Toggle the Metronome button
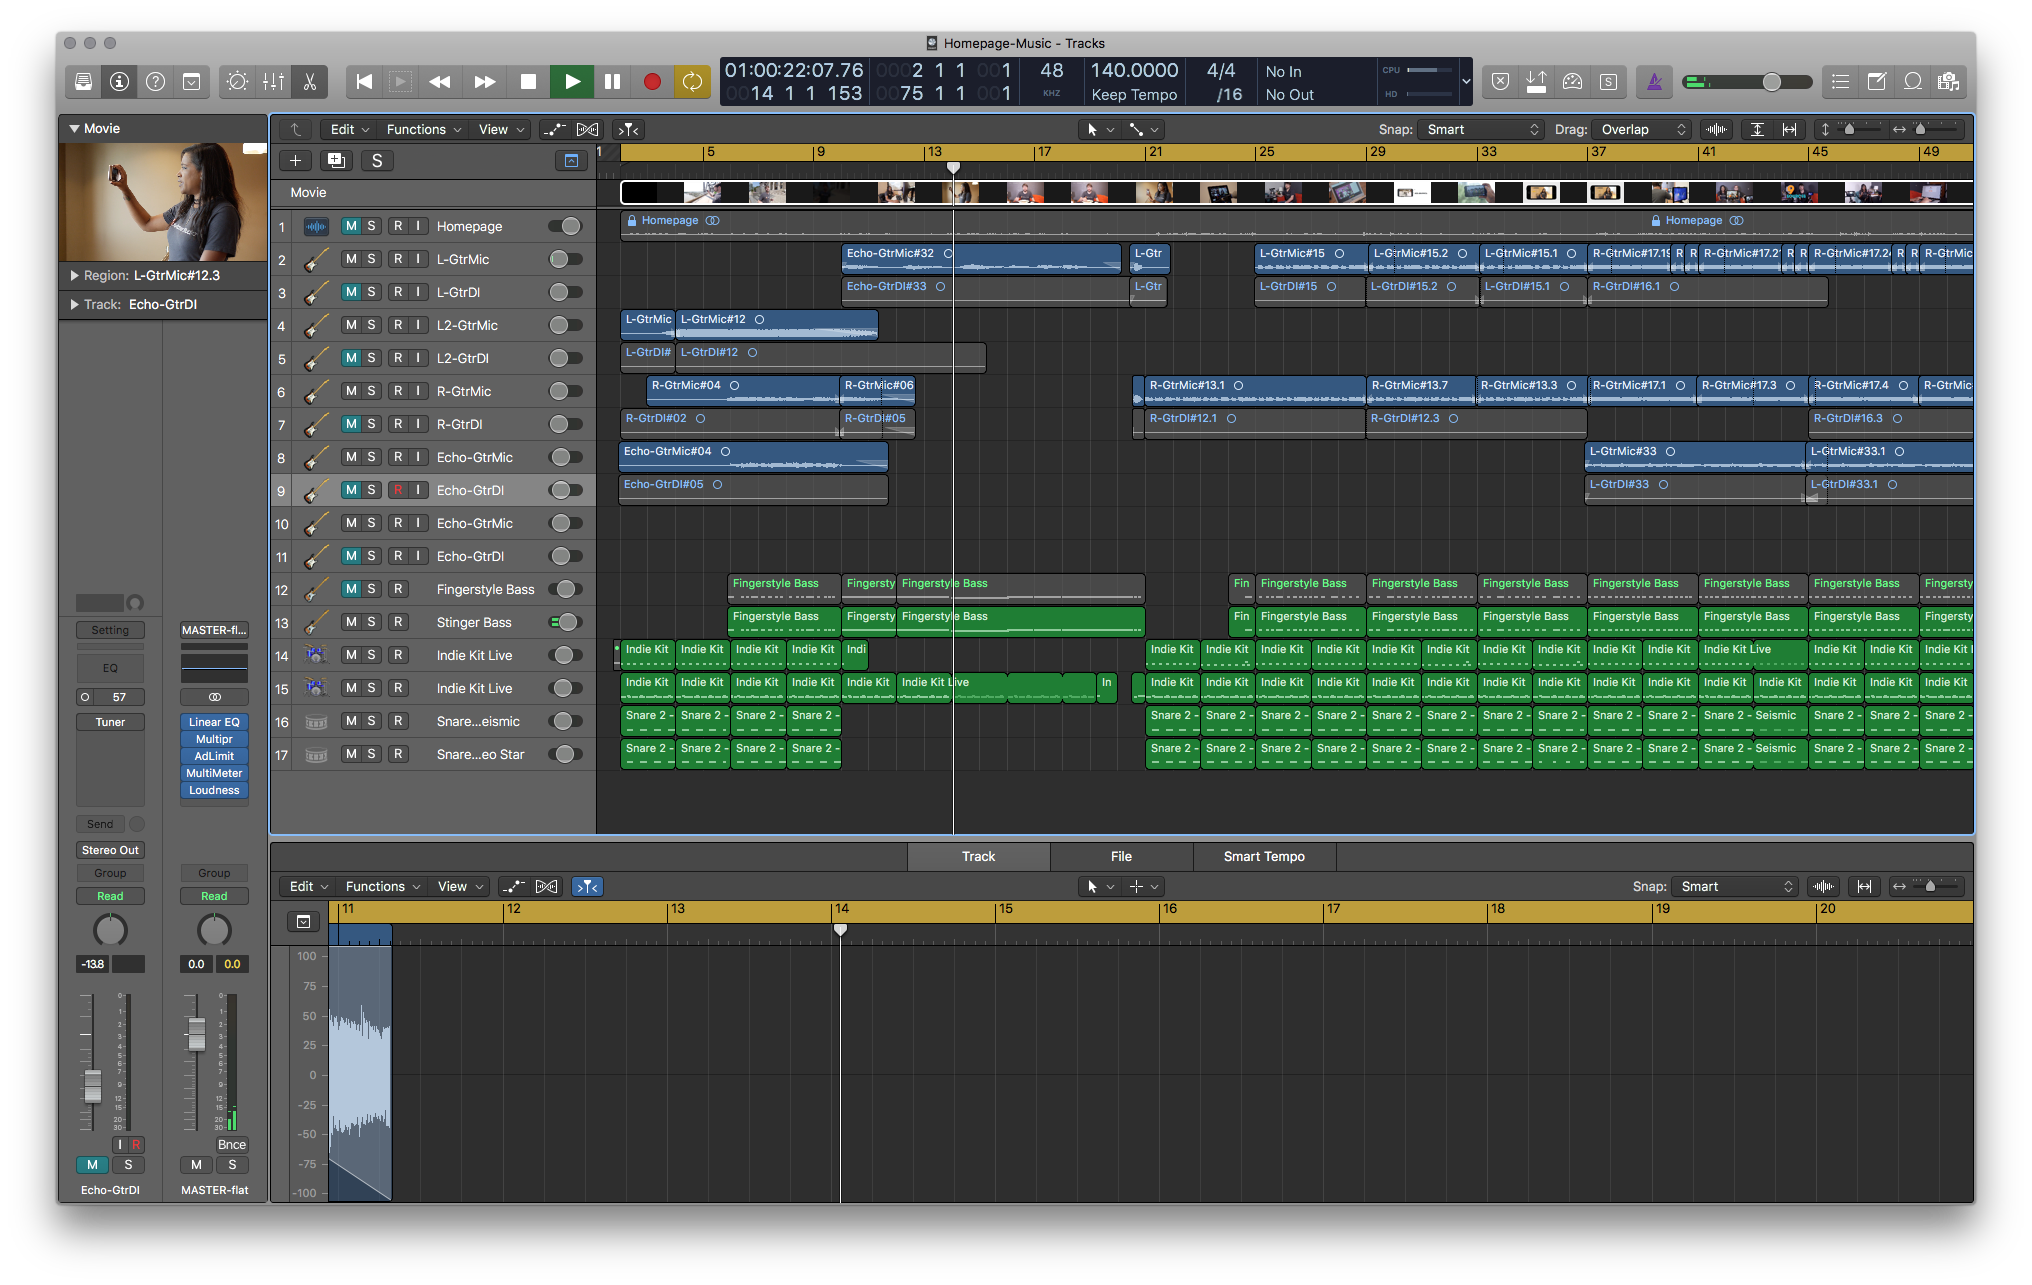The width and height of the screenshot is (2032, 1285). click(x=1655, y=82)
